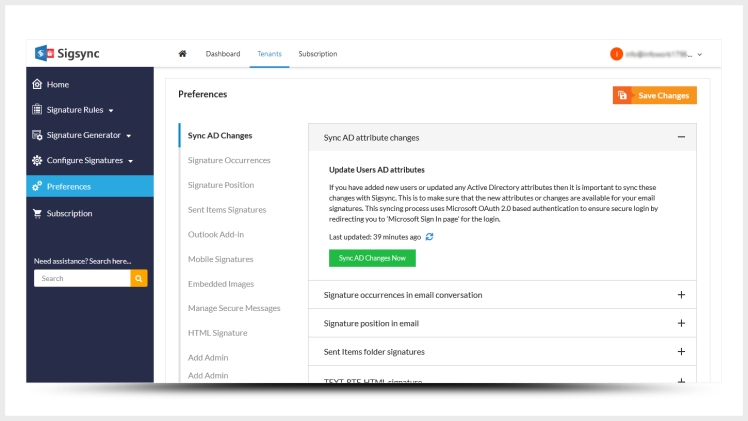Open the Subscription tab in top navigation
This screenshot has height=421, width=748.
[317, 53]
